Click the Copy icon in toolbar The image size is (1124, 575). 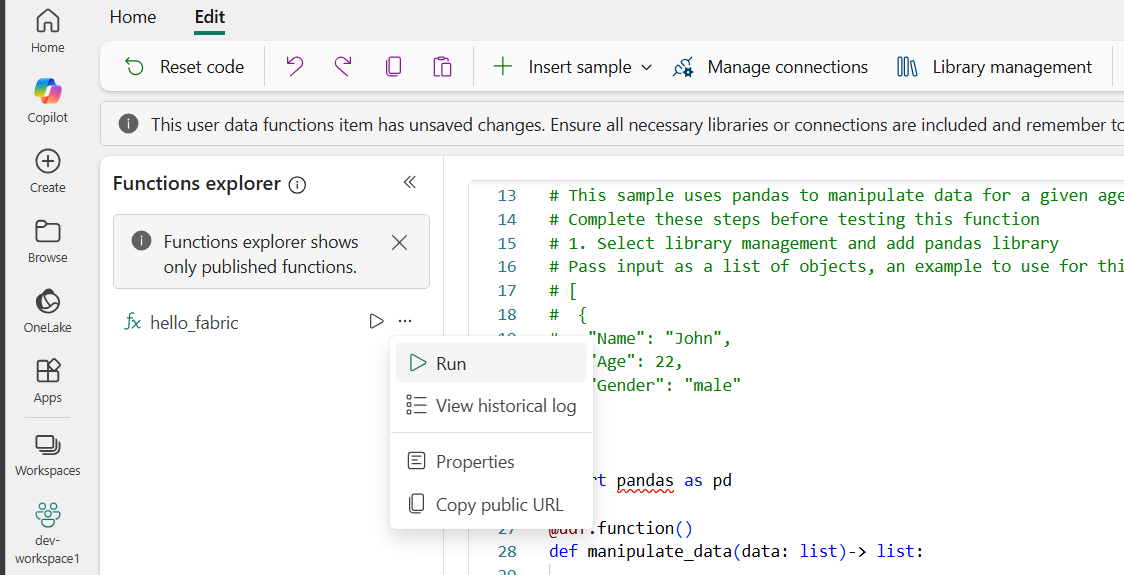[x=393, y=67]
